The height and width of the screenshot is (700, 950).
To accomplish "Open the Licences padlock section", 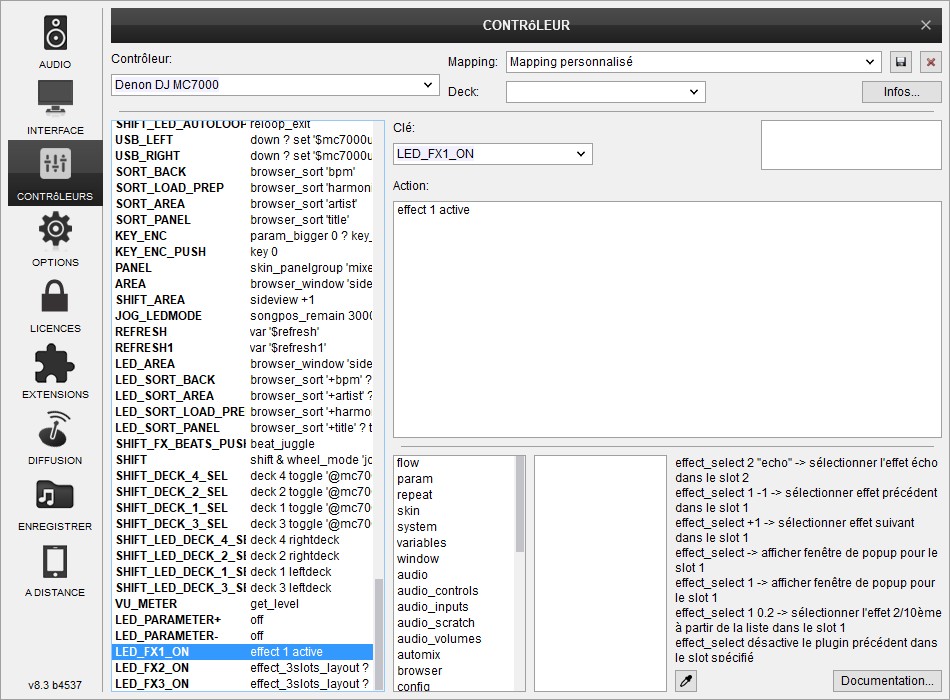I will click(55, 306).
